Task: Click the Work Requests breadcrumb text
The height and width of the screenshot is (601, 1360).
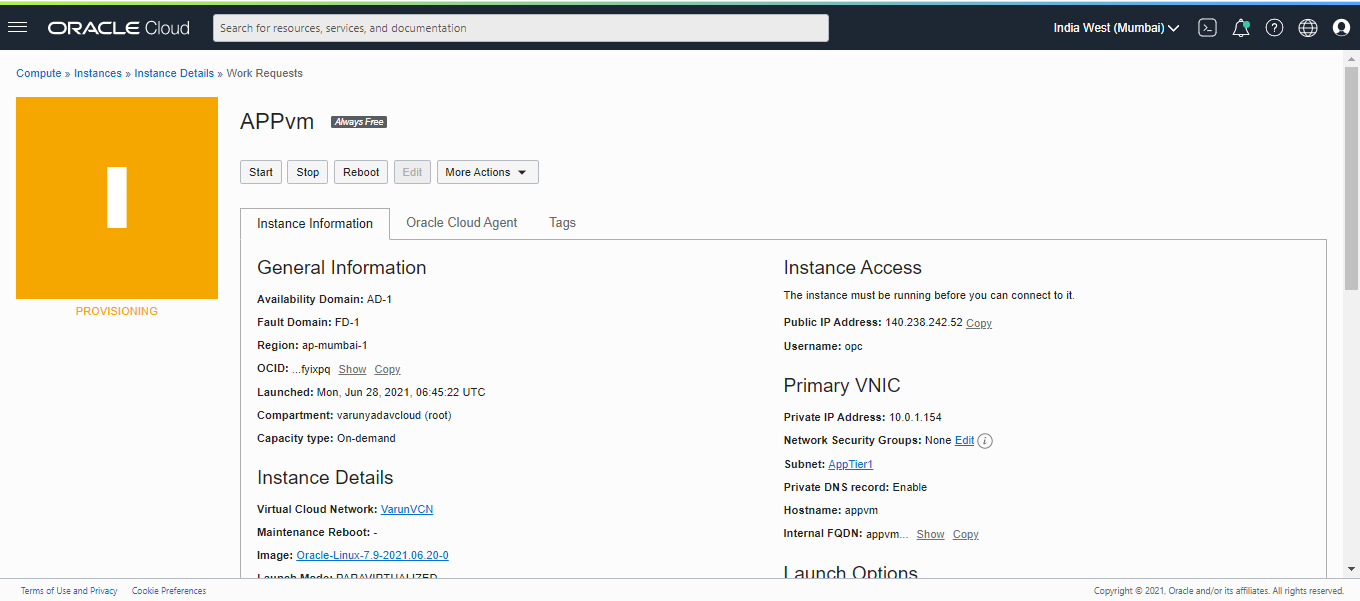Action: point(264,73)
